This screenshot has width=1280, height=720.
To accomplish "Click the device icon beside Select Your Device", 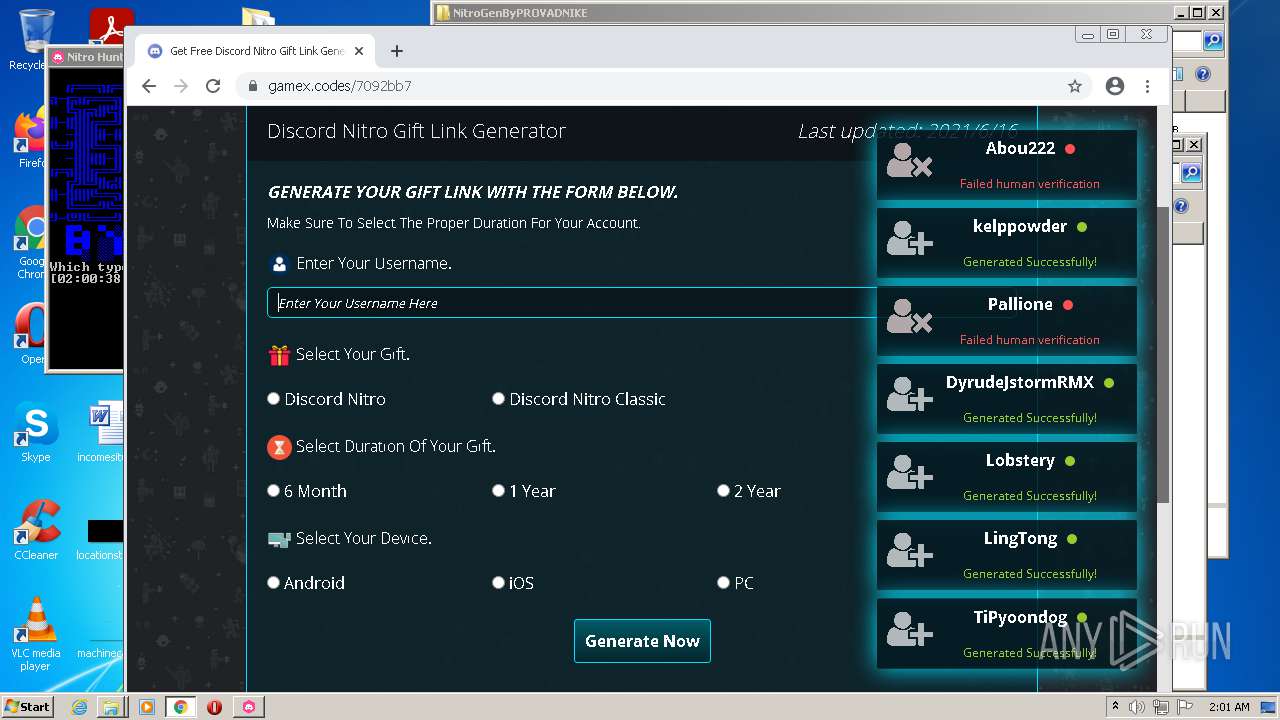I will (x=279, y=539).
